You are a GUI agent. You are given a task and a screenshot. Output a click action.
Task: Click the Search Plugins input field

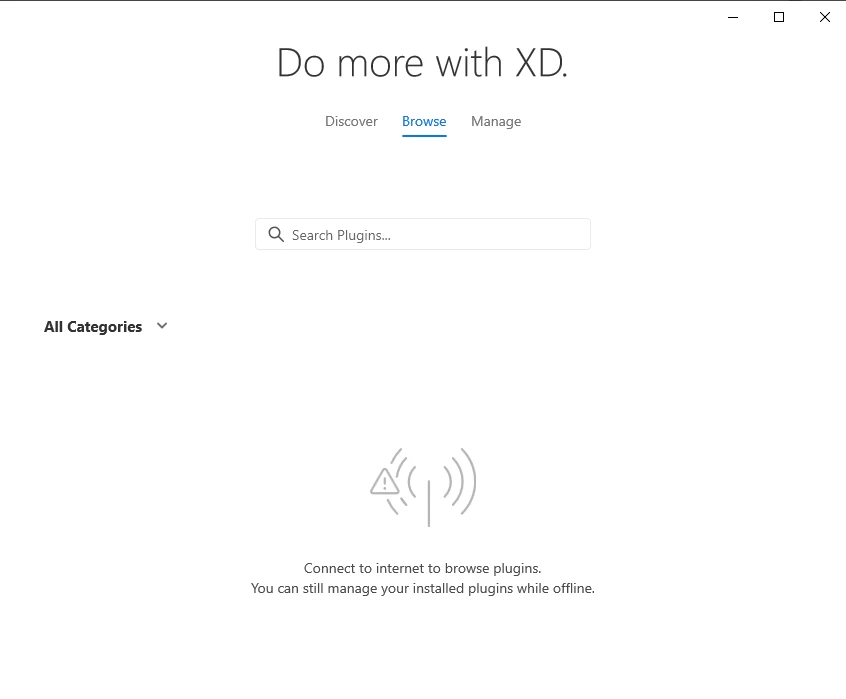422,234
